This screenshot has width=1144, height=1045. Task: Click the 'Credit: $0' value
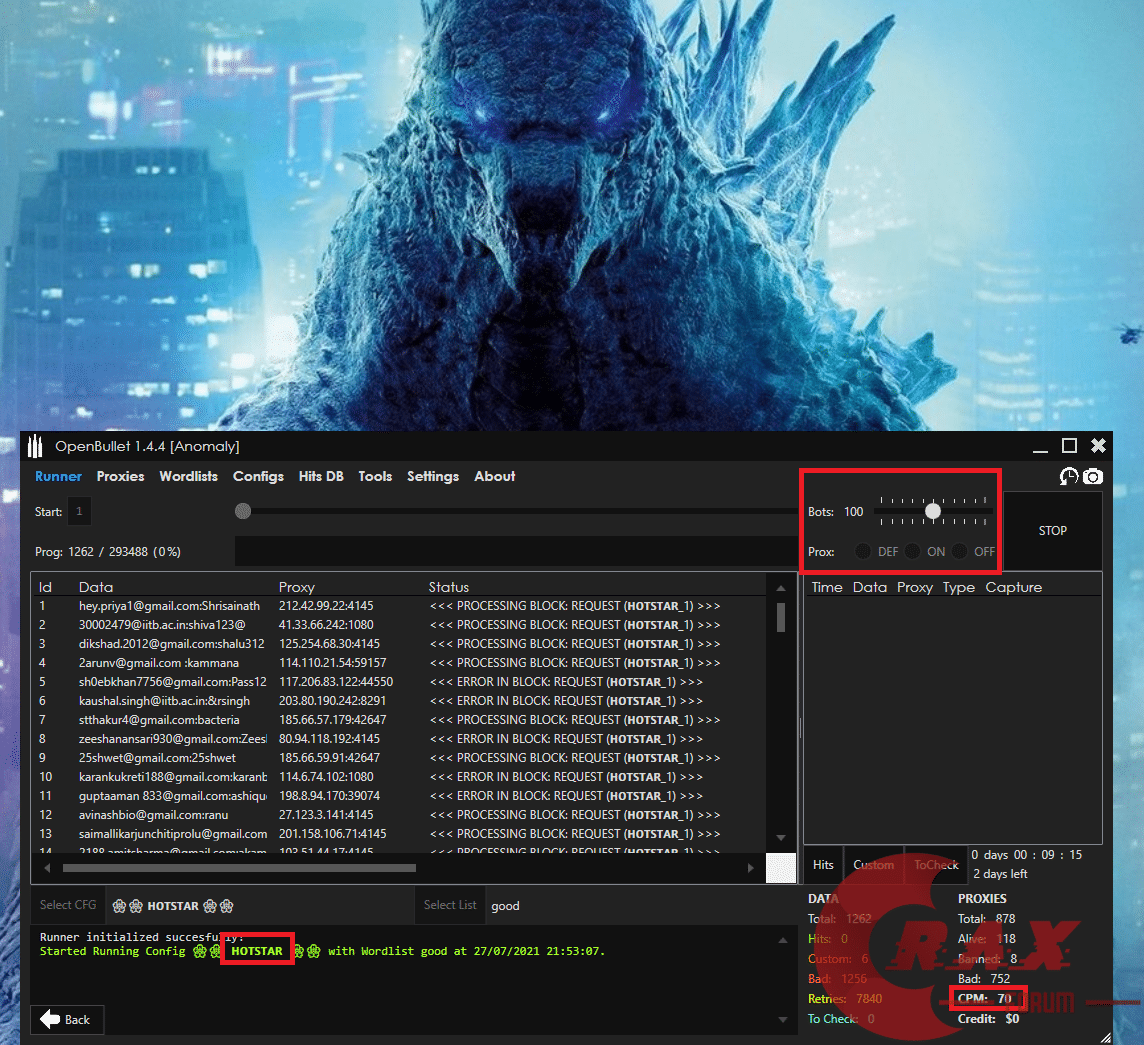click(989, 1019)
